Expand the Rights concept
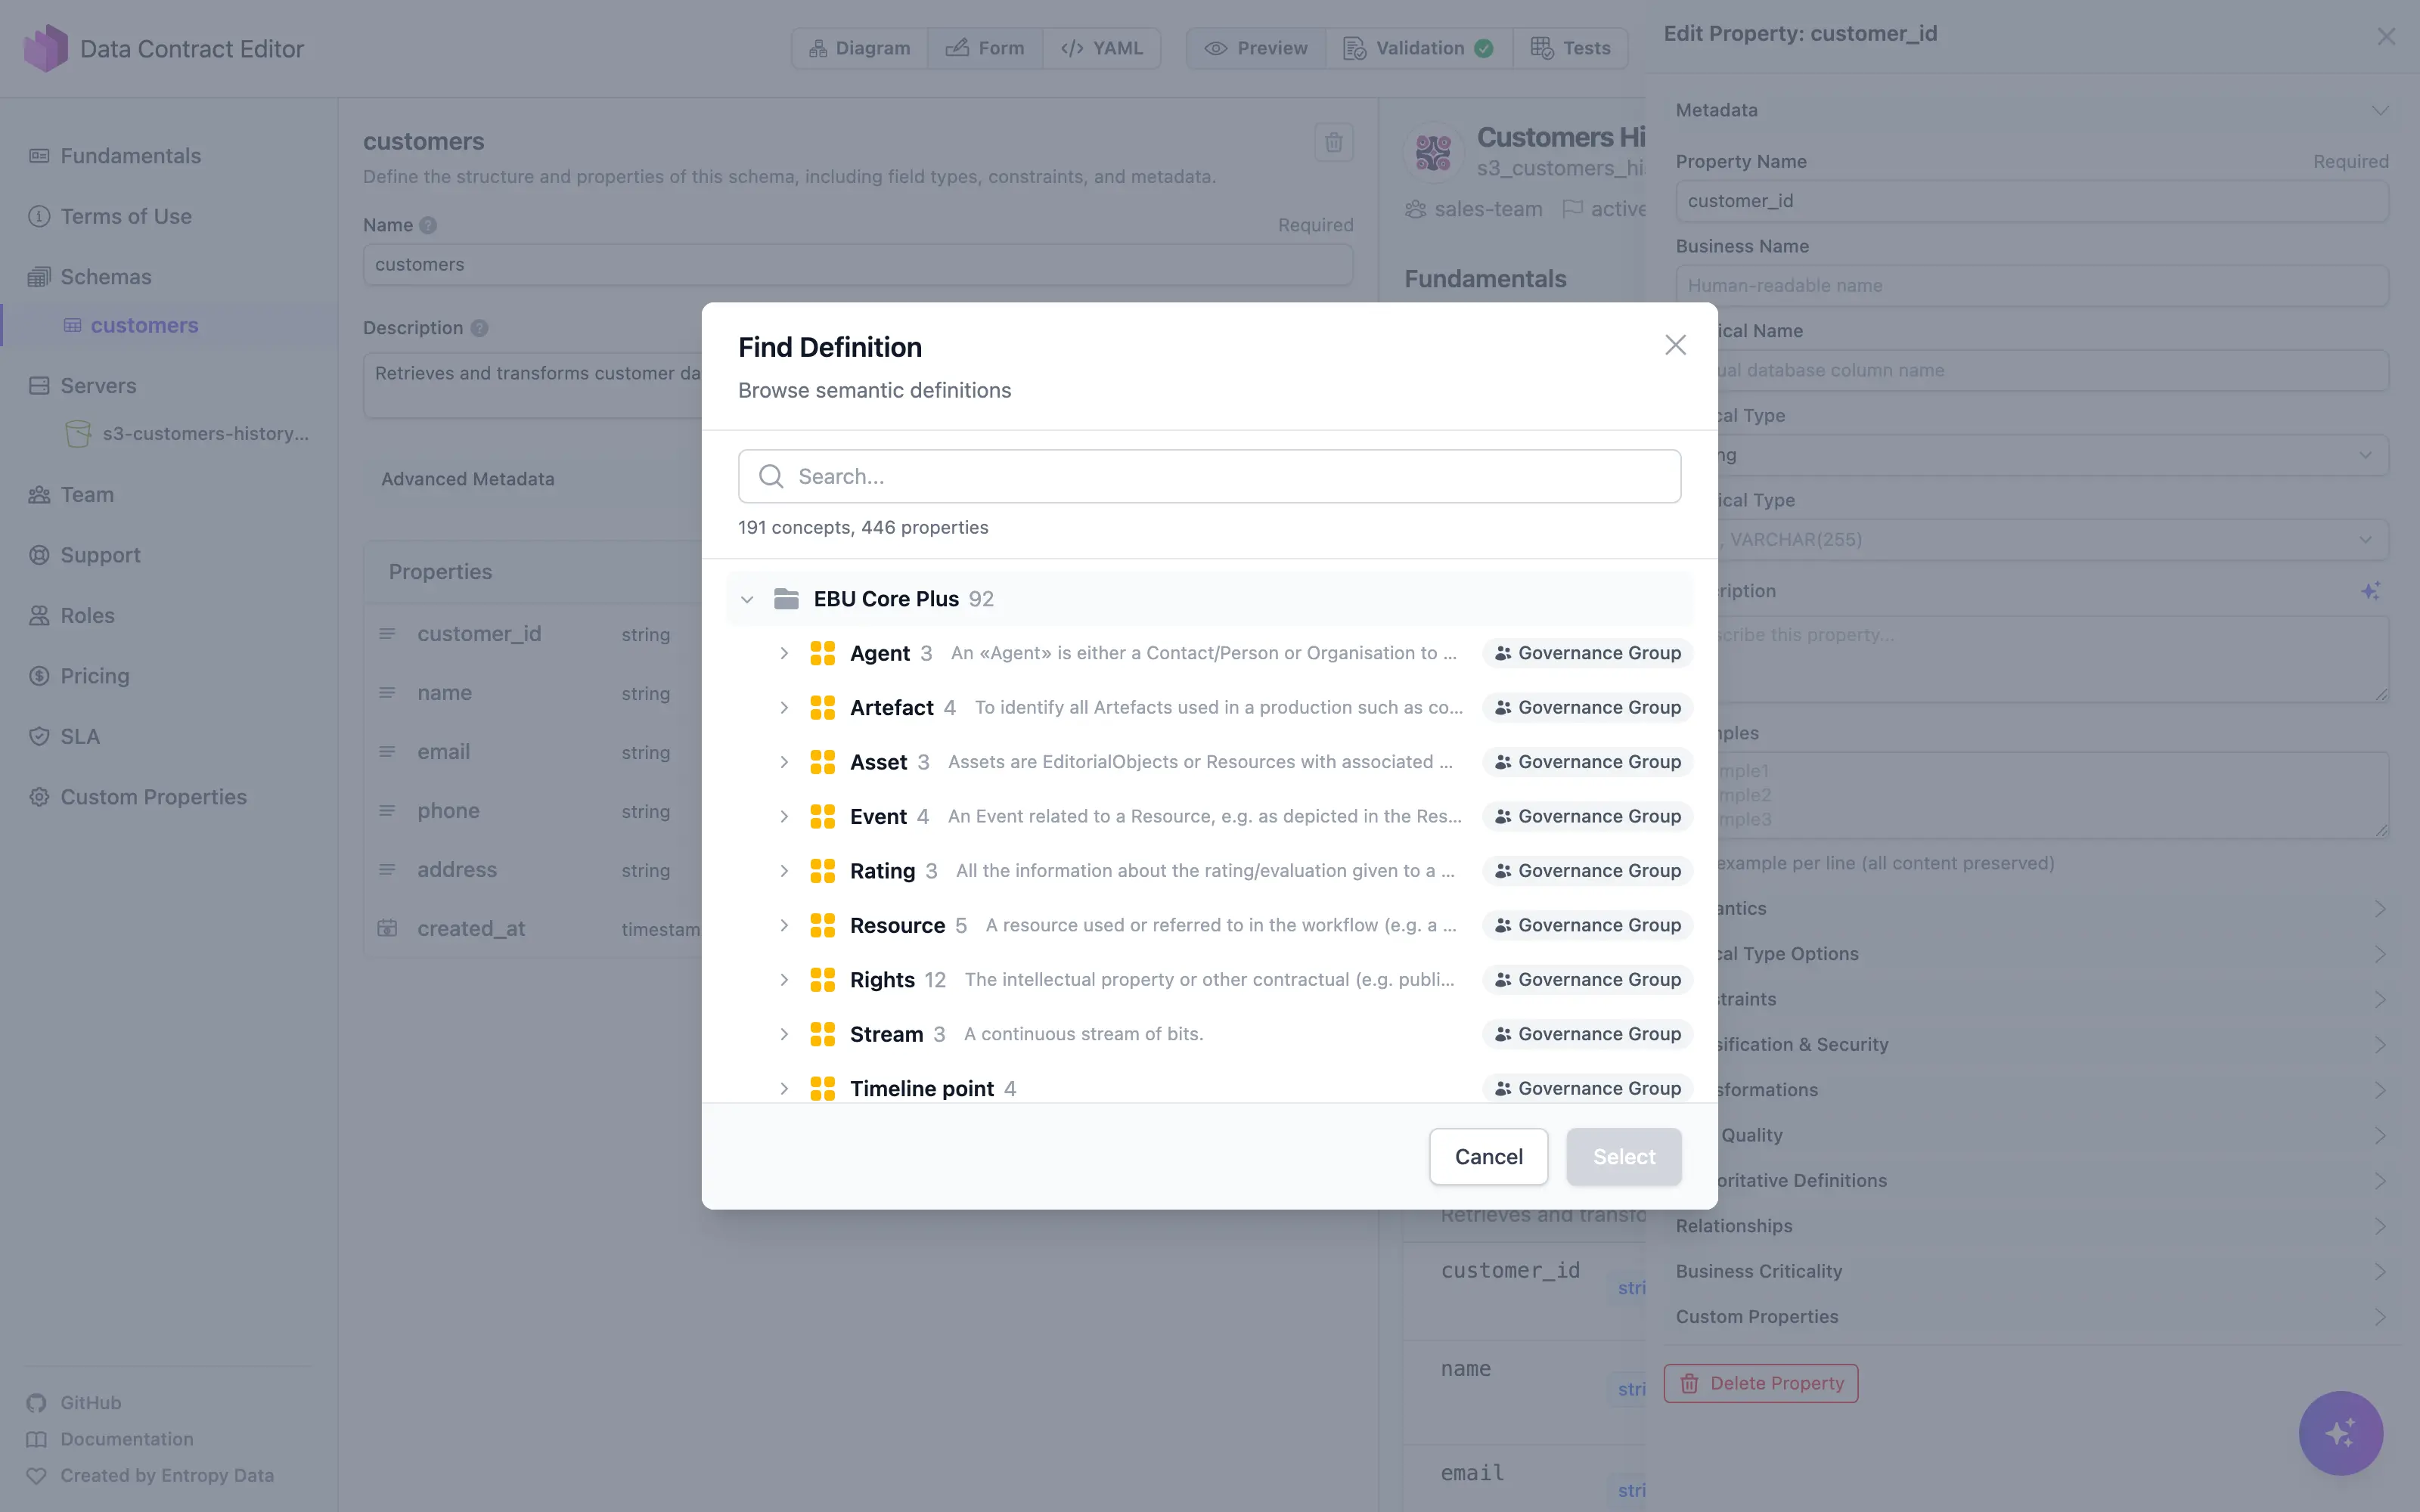 pyautogui.click(x=784, y=979)
